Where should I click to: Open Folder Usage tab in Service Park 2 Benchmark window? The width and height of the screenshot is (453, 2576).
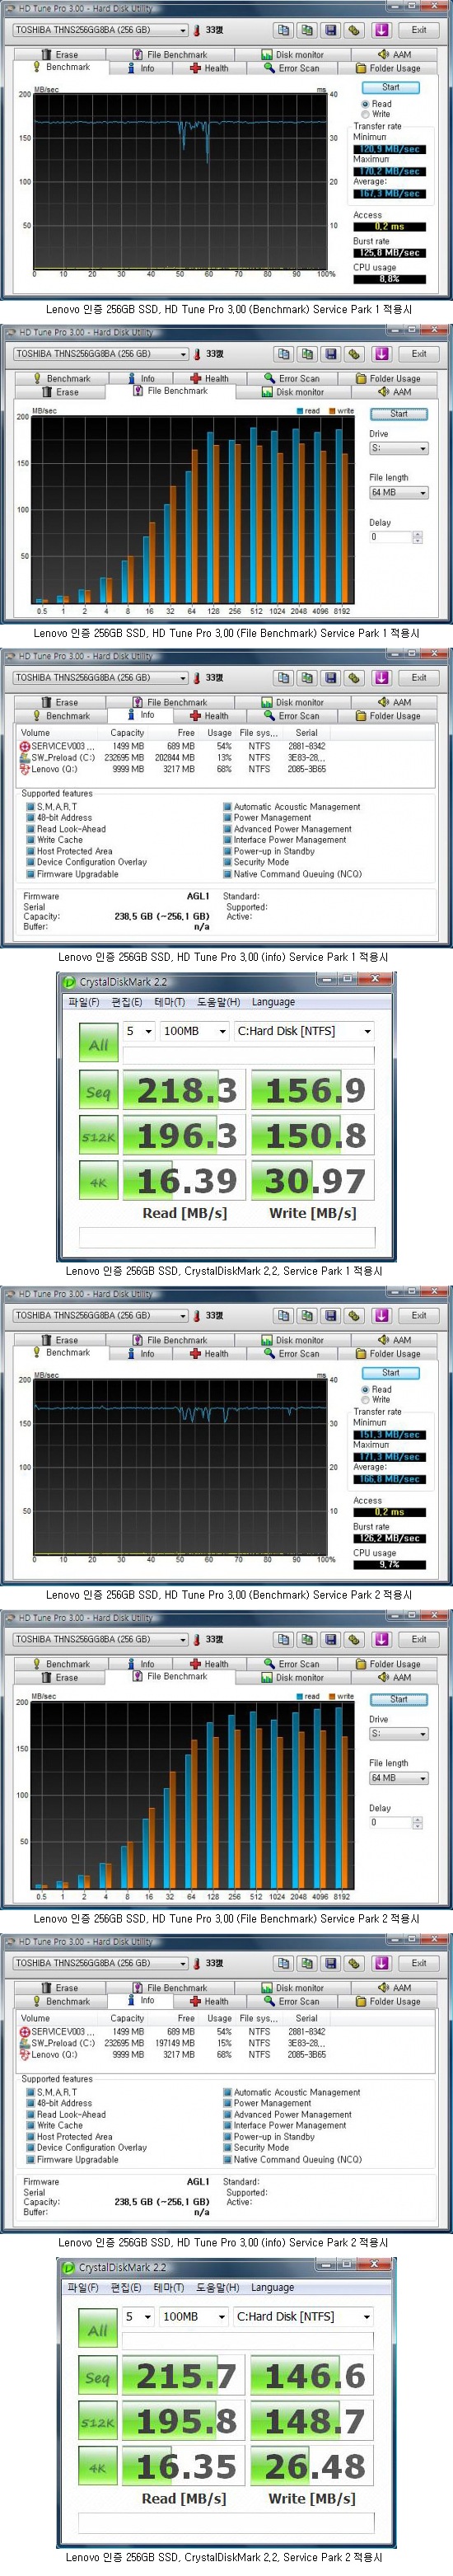coord(388,1355)
